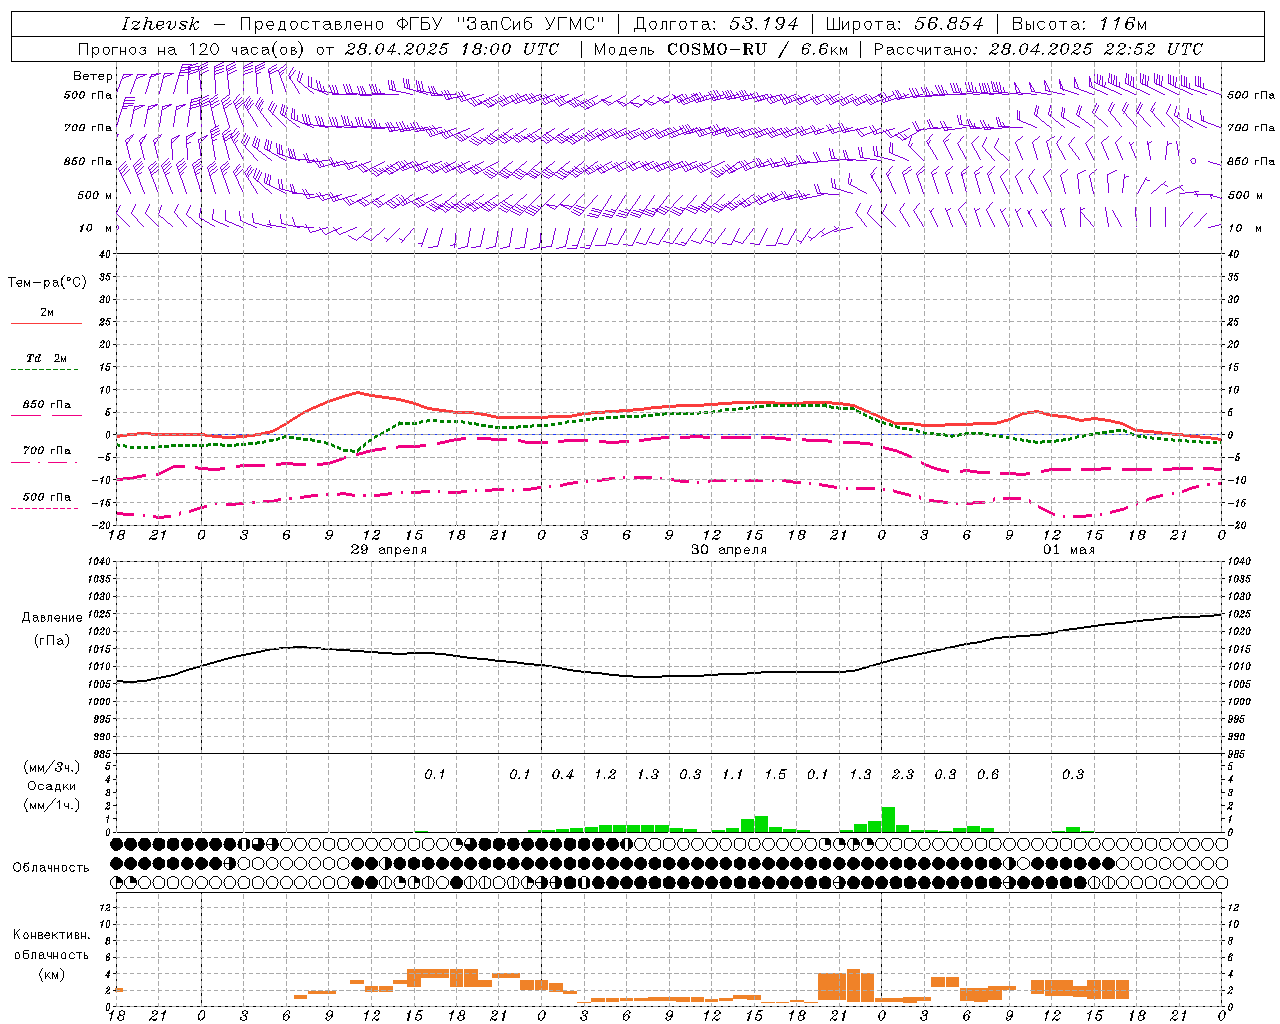The width and height of the screenshot is (1280, 1024).
Task: Click the "COSMO-RU / 6.6км" model label
Action: (760, 49)
